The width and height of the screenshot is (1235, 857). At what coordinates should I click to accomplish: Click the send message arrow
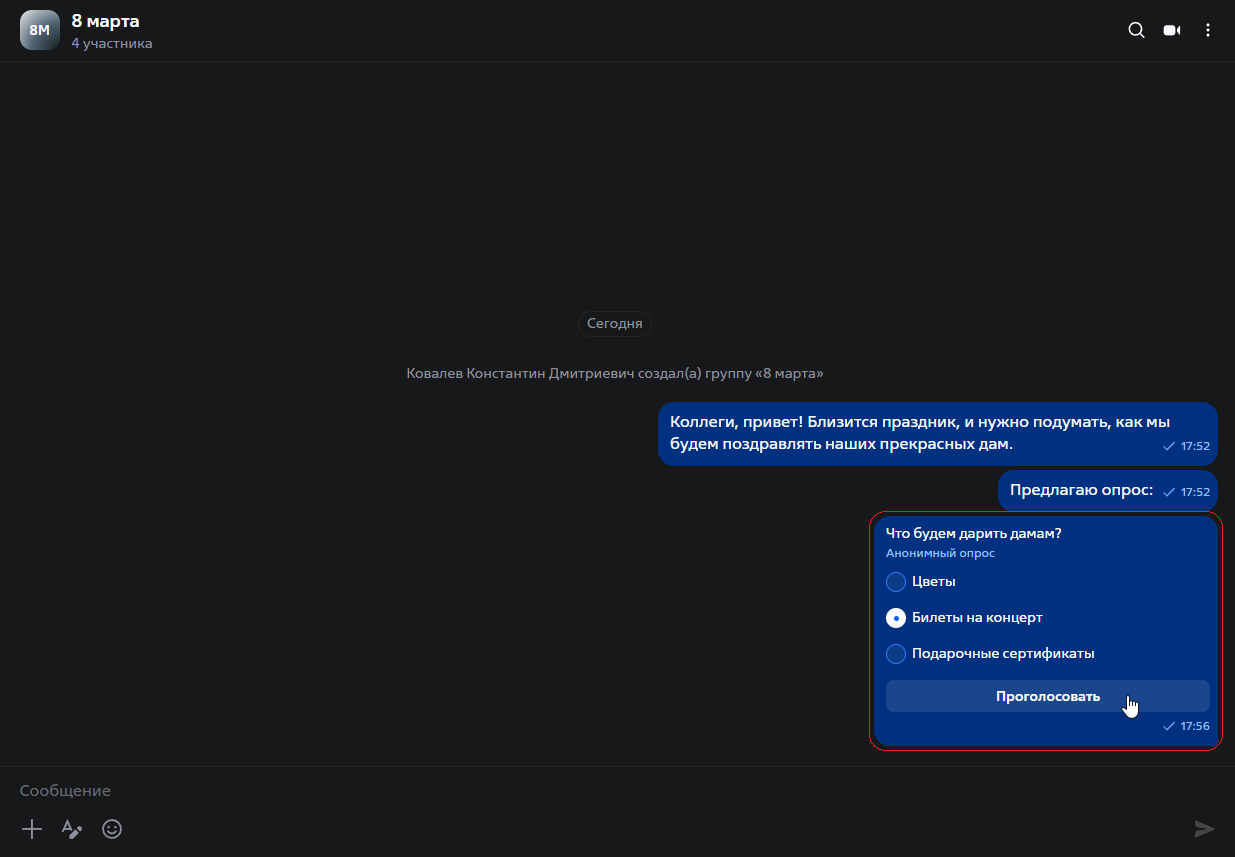[1204, 828]
